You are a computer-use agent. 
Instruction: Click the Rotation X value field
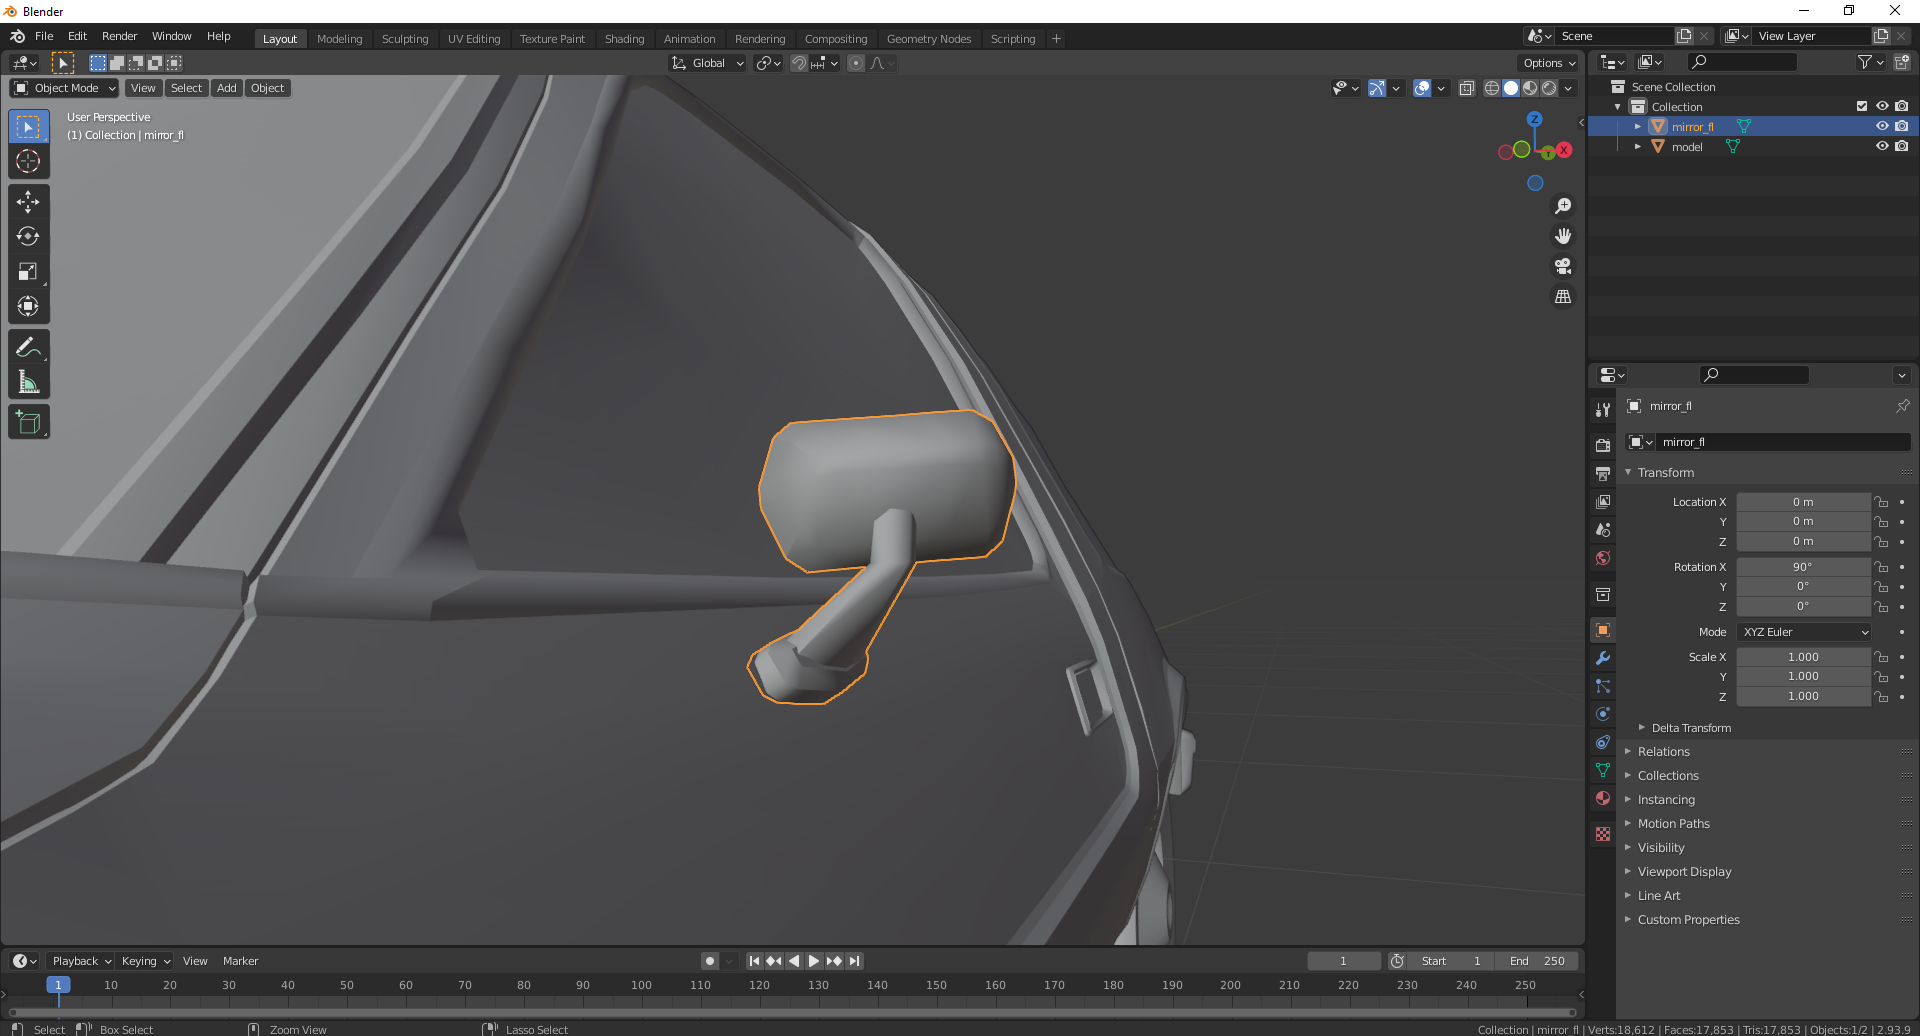tap(1802, 567)
